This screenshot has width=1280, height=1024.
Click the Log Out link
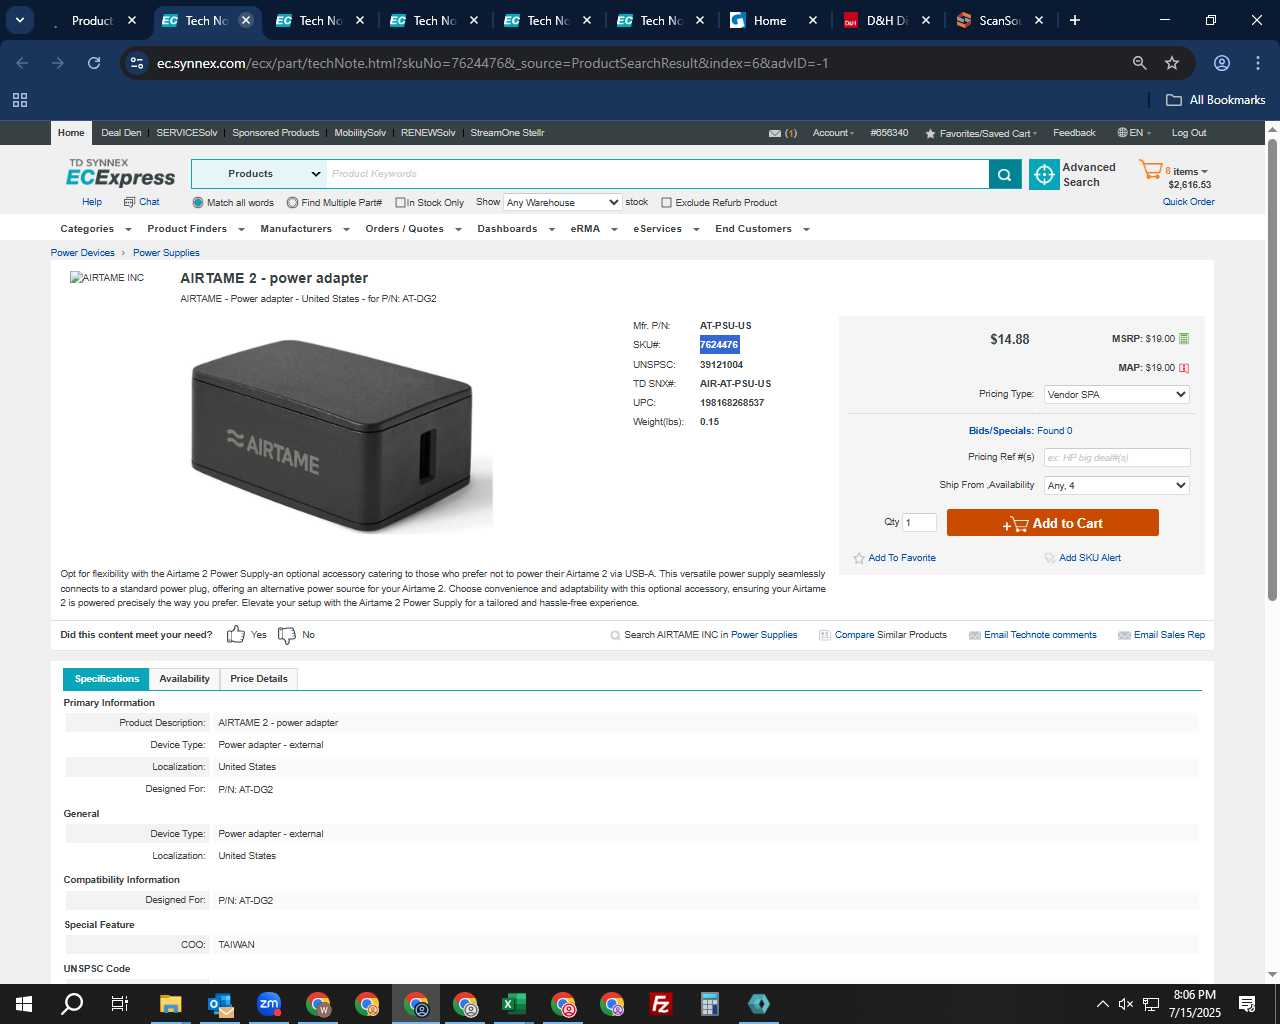1189,133
